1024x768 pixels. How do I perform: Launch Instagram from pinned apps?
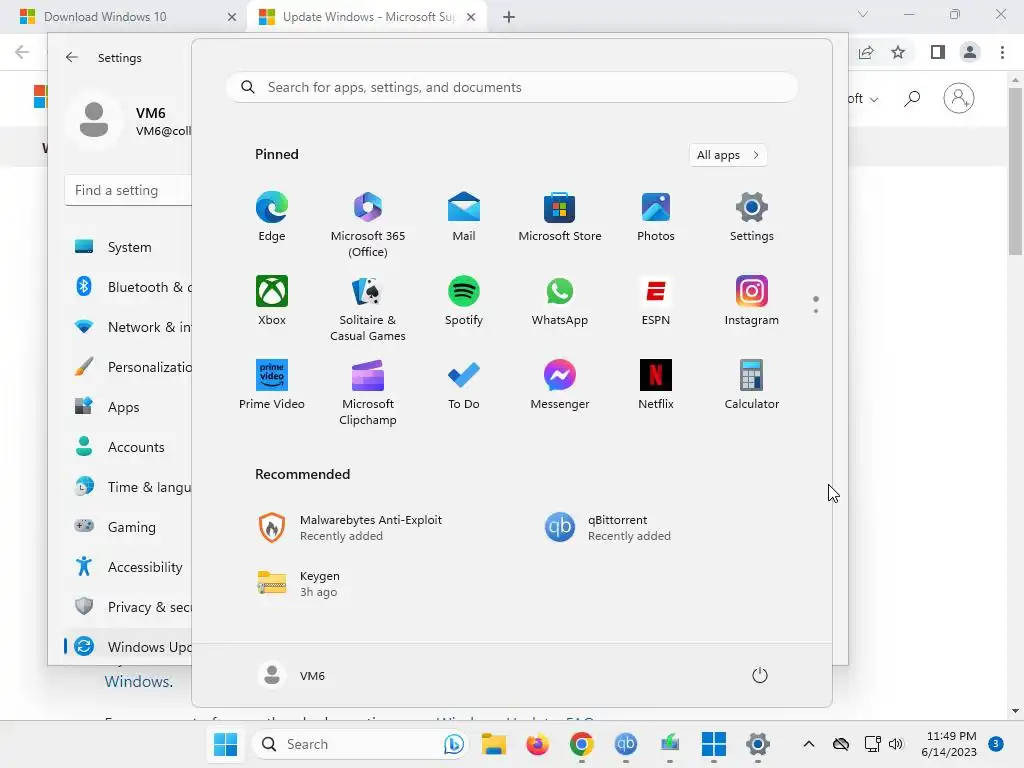(752, 300)
